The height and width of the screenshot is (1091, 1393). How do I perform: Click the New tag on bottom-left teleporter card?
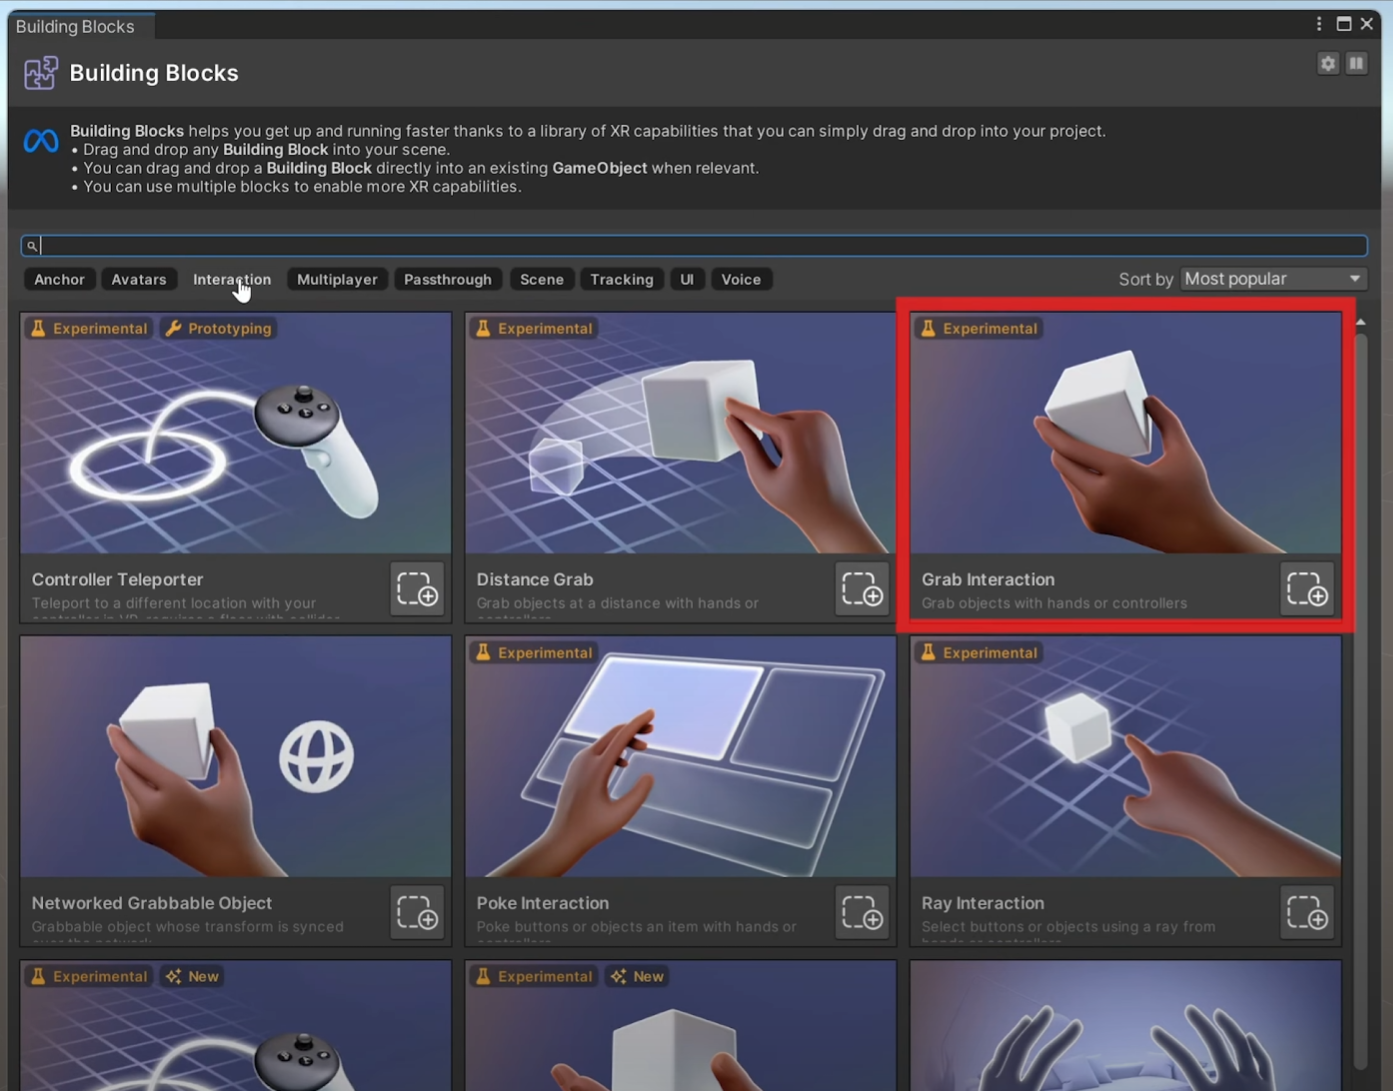(193, 976)
